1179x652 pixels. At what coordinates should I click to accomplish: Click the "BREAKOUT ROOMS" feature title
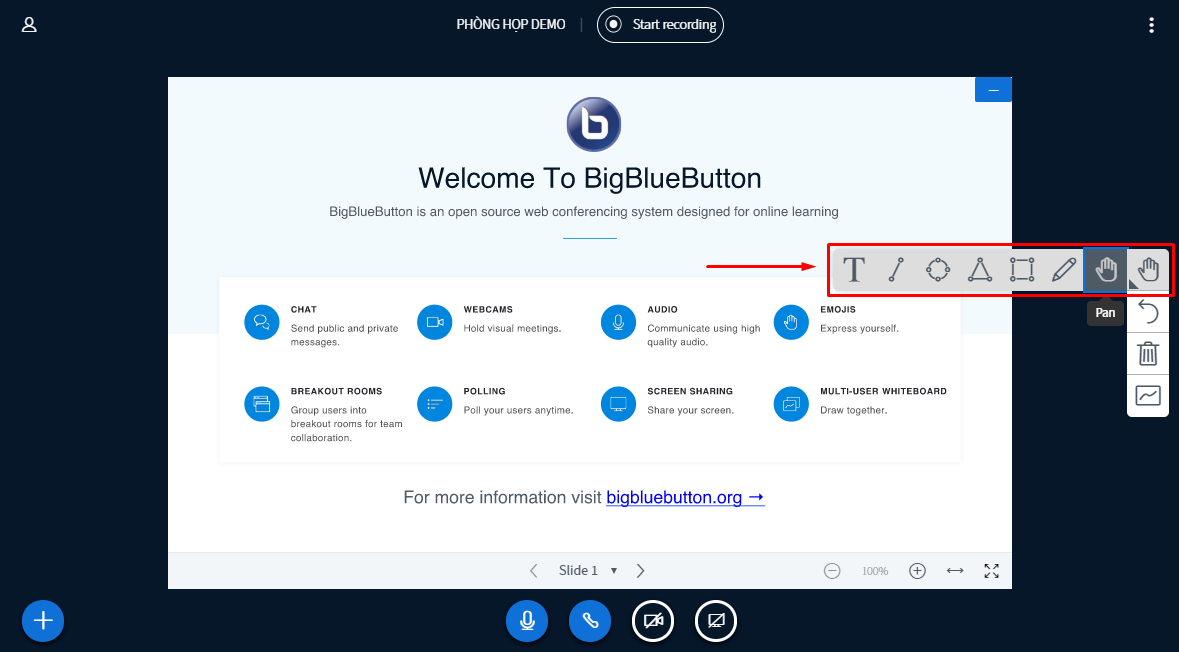(x=336, y=391)
